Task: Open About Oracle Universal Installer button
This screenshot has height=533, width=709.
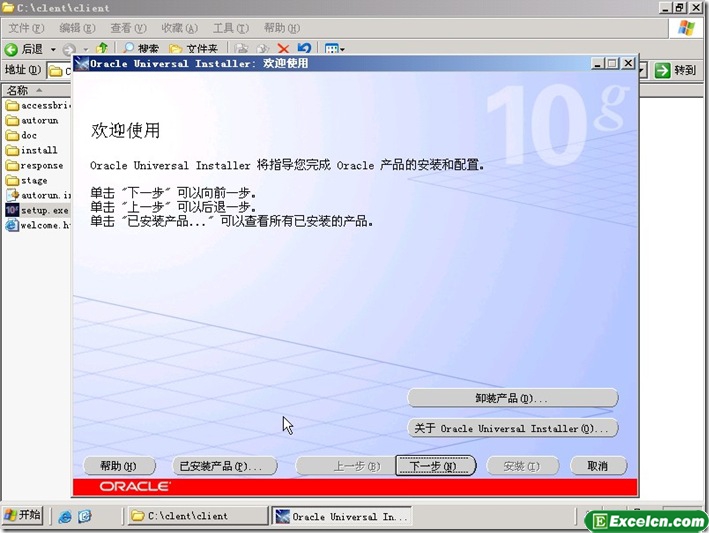Action: [512, 428]
